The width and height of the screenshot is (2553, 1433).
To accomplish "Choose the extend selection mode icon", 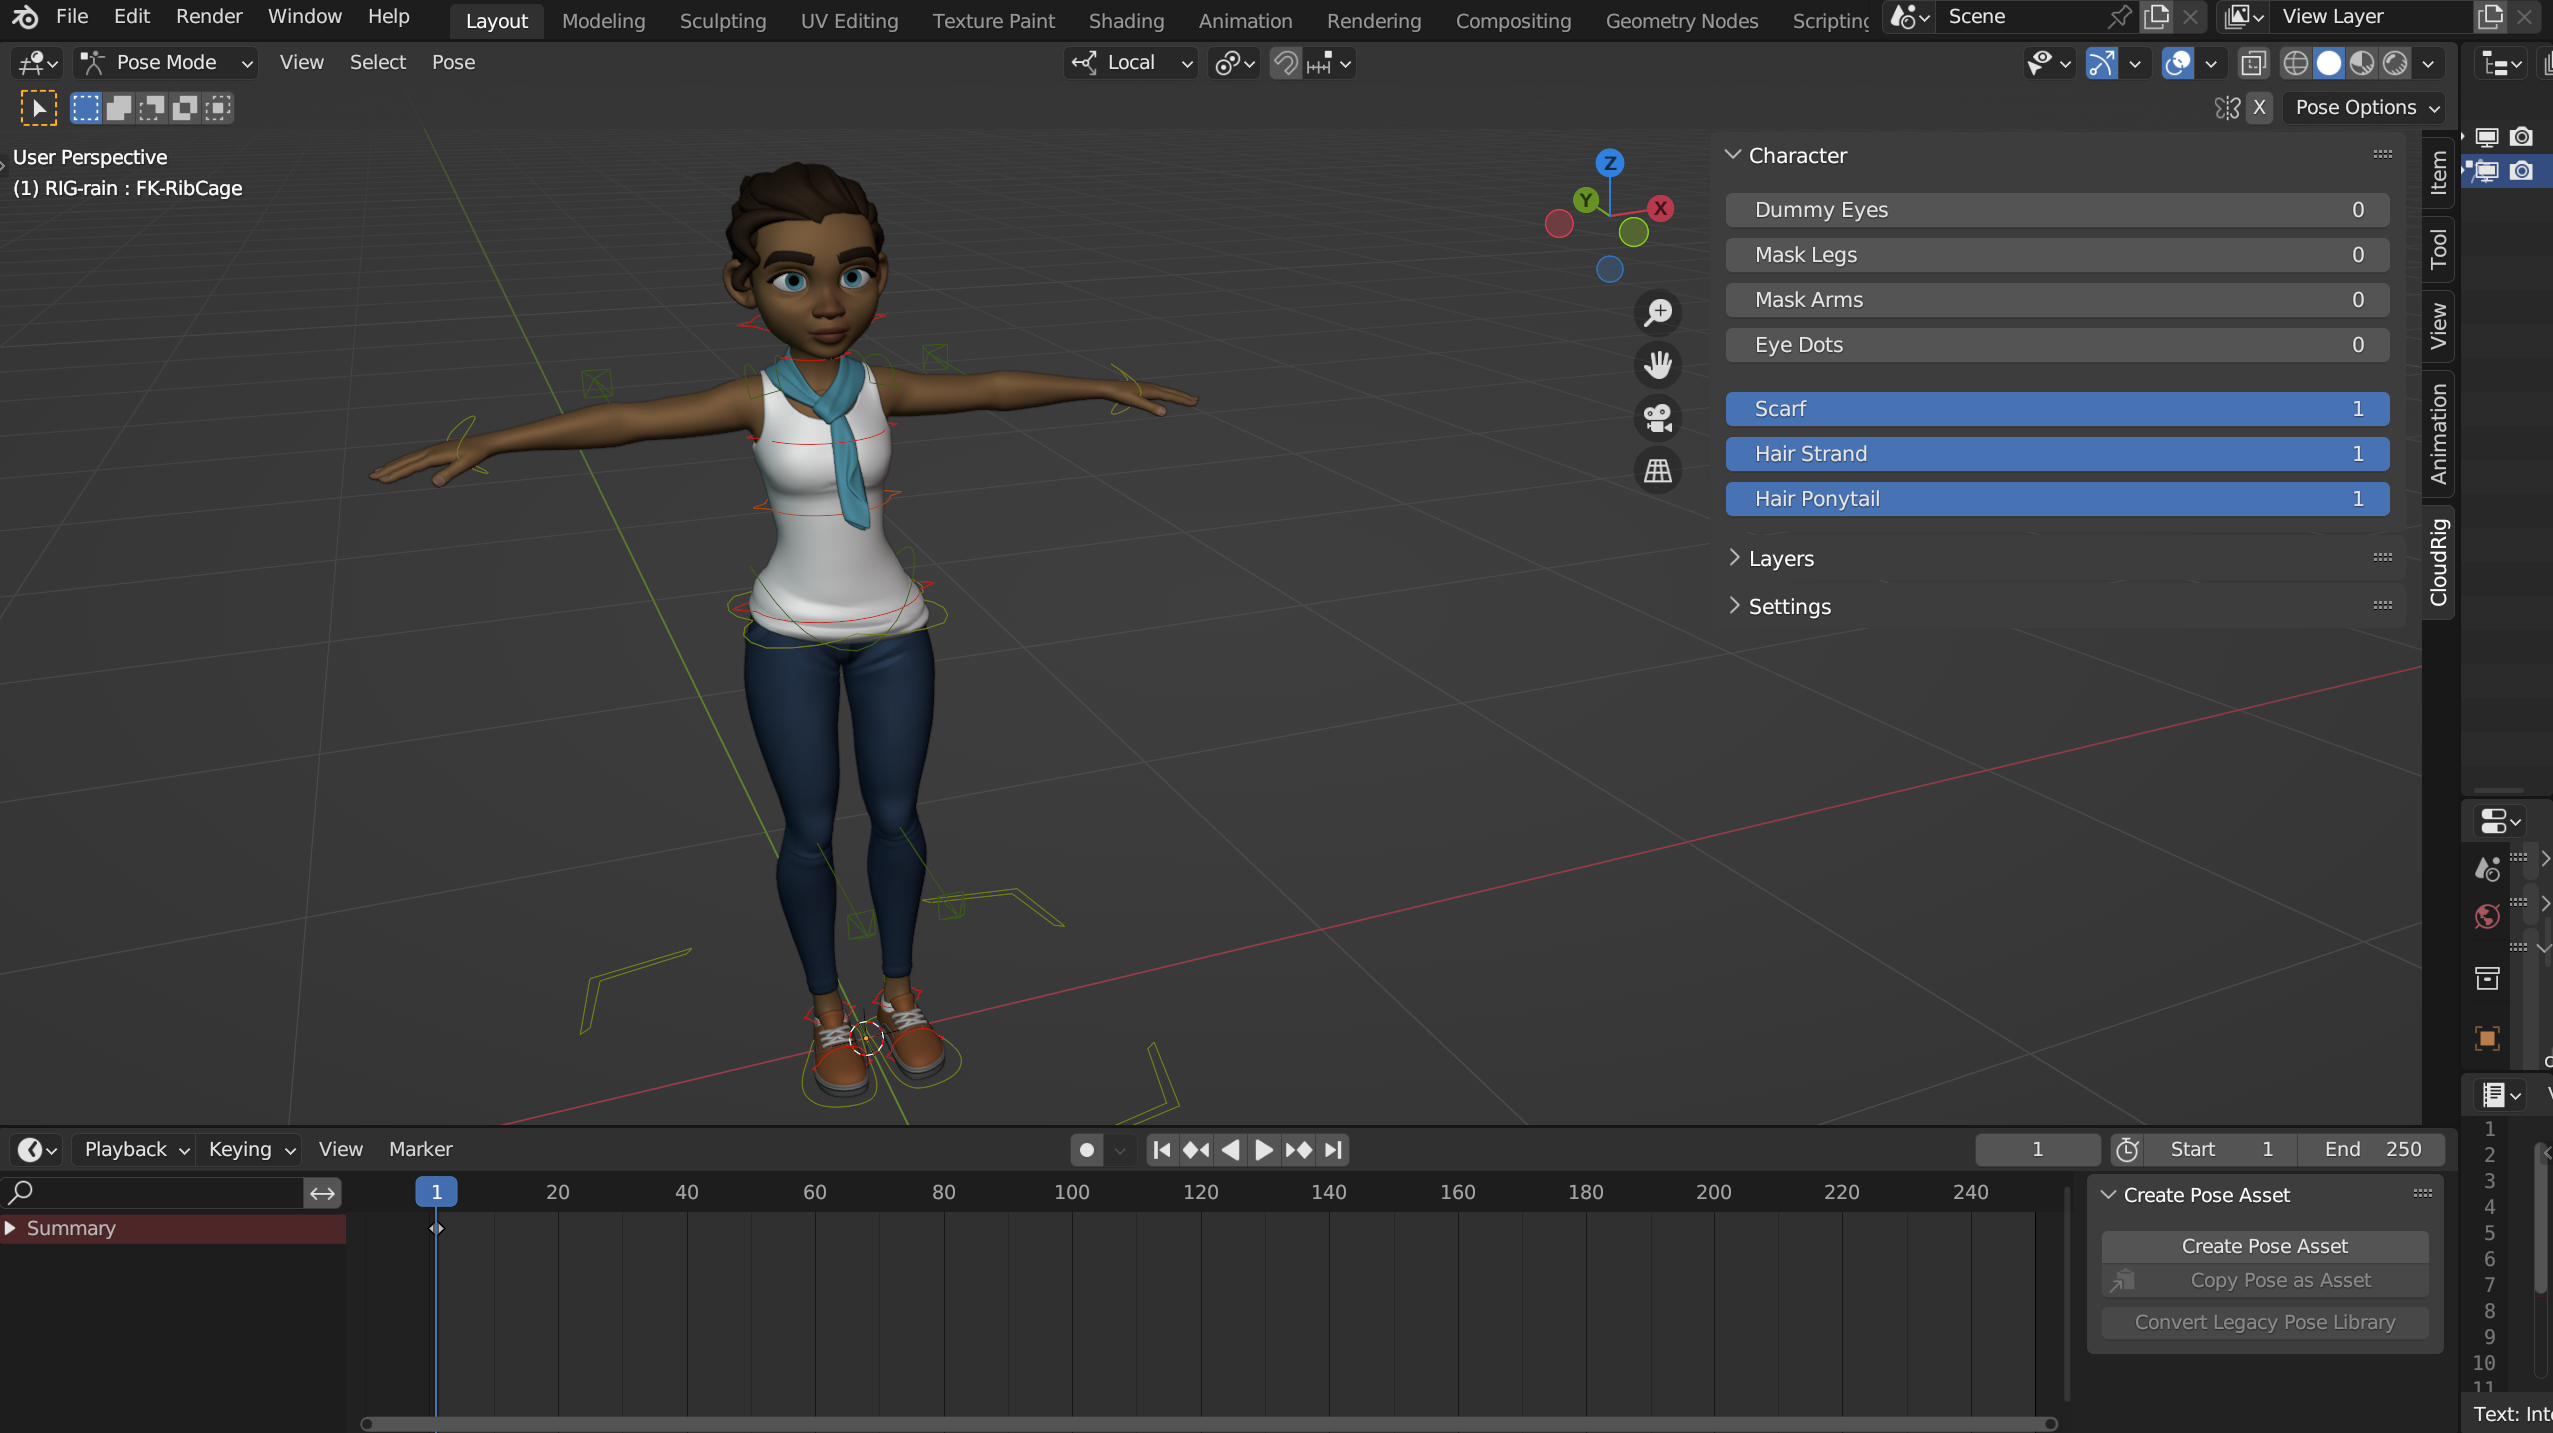I will (x=119, y=108).
